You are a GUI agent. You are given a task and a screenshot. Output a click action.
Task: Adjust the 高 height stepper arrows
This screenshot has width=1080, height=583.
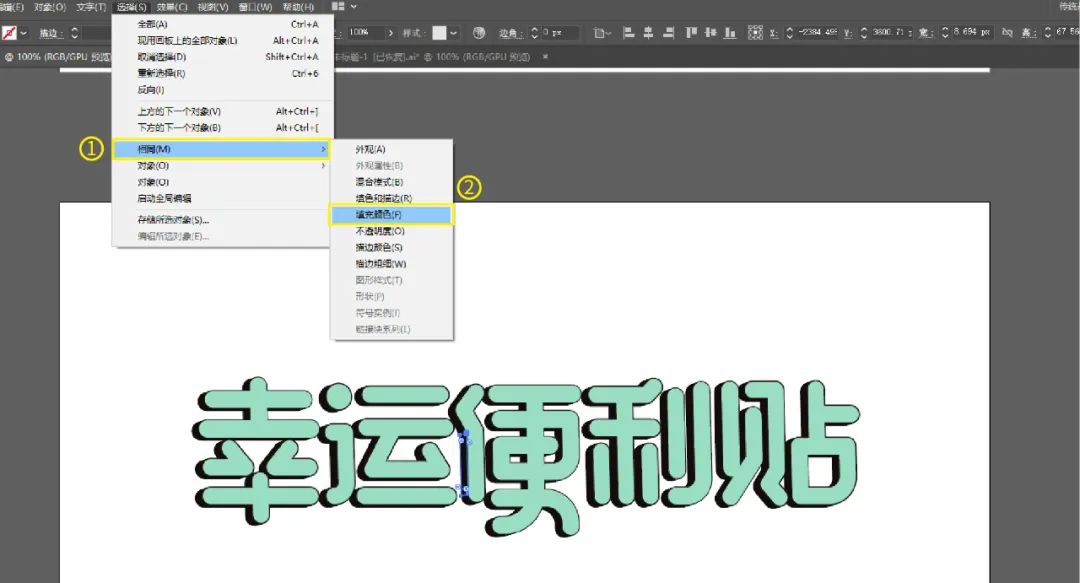coord(1047,32)
